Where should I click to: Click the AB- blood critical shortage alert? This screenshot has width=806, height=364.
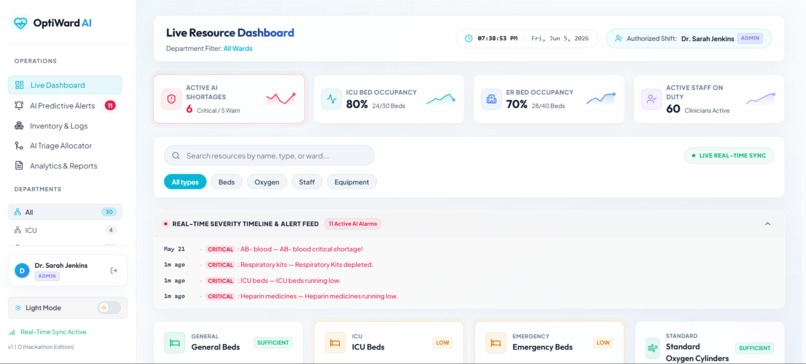click(284, 249)
